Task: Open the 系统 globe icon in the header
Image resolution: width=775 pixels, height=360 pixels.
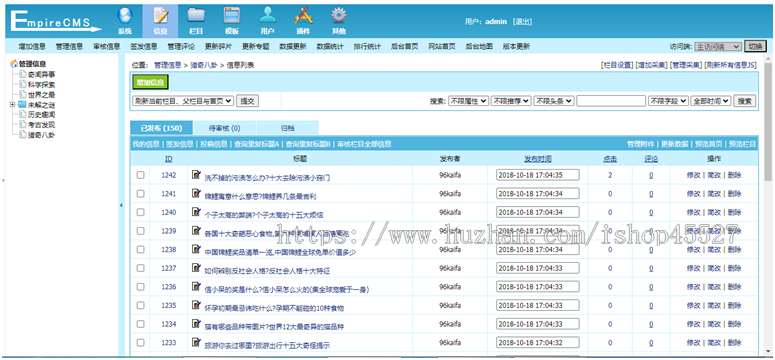Action: (125, 16)
